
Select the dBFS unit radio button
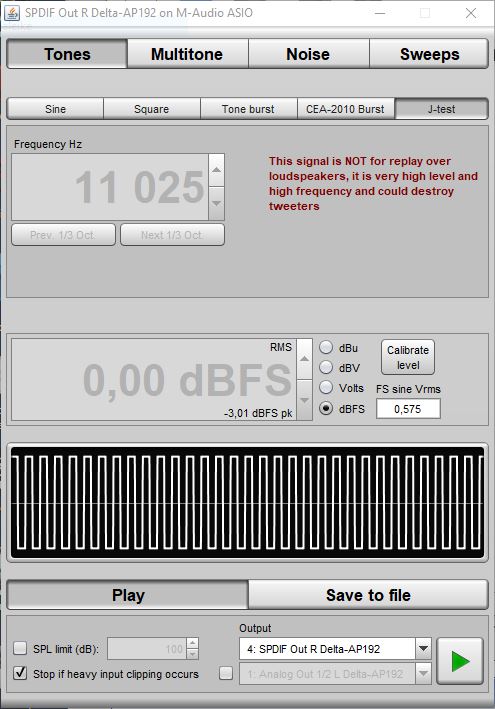(x=326, y=408)
